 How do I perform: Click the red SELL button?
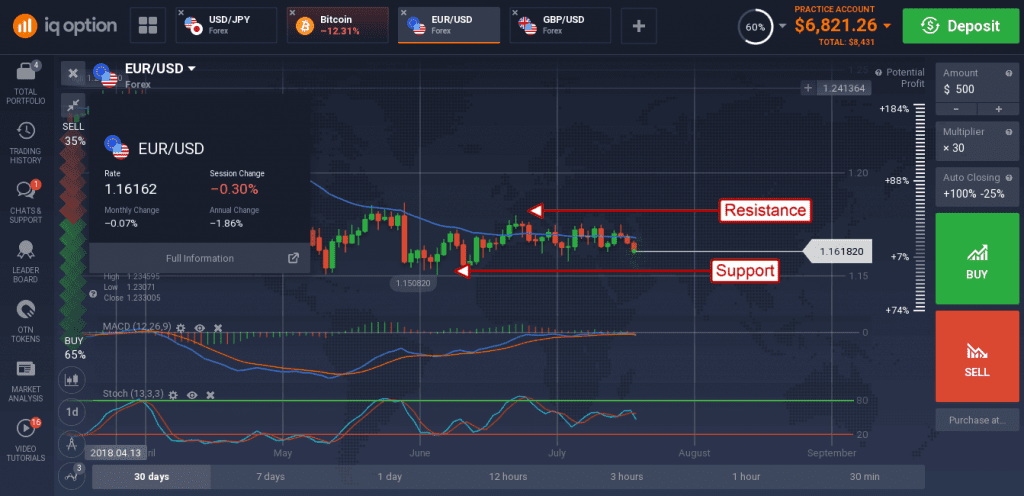tap(977, 356)
